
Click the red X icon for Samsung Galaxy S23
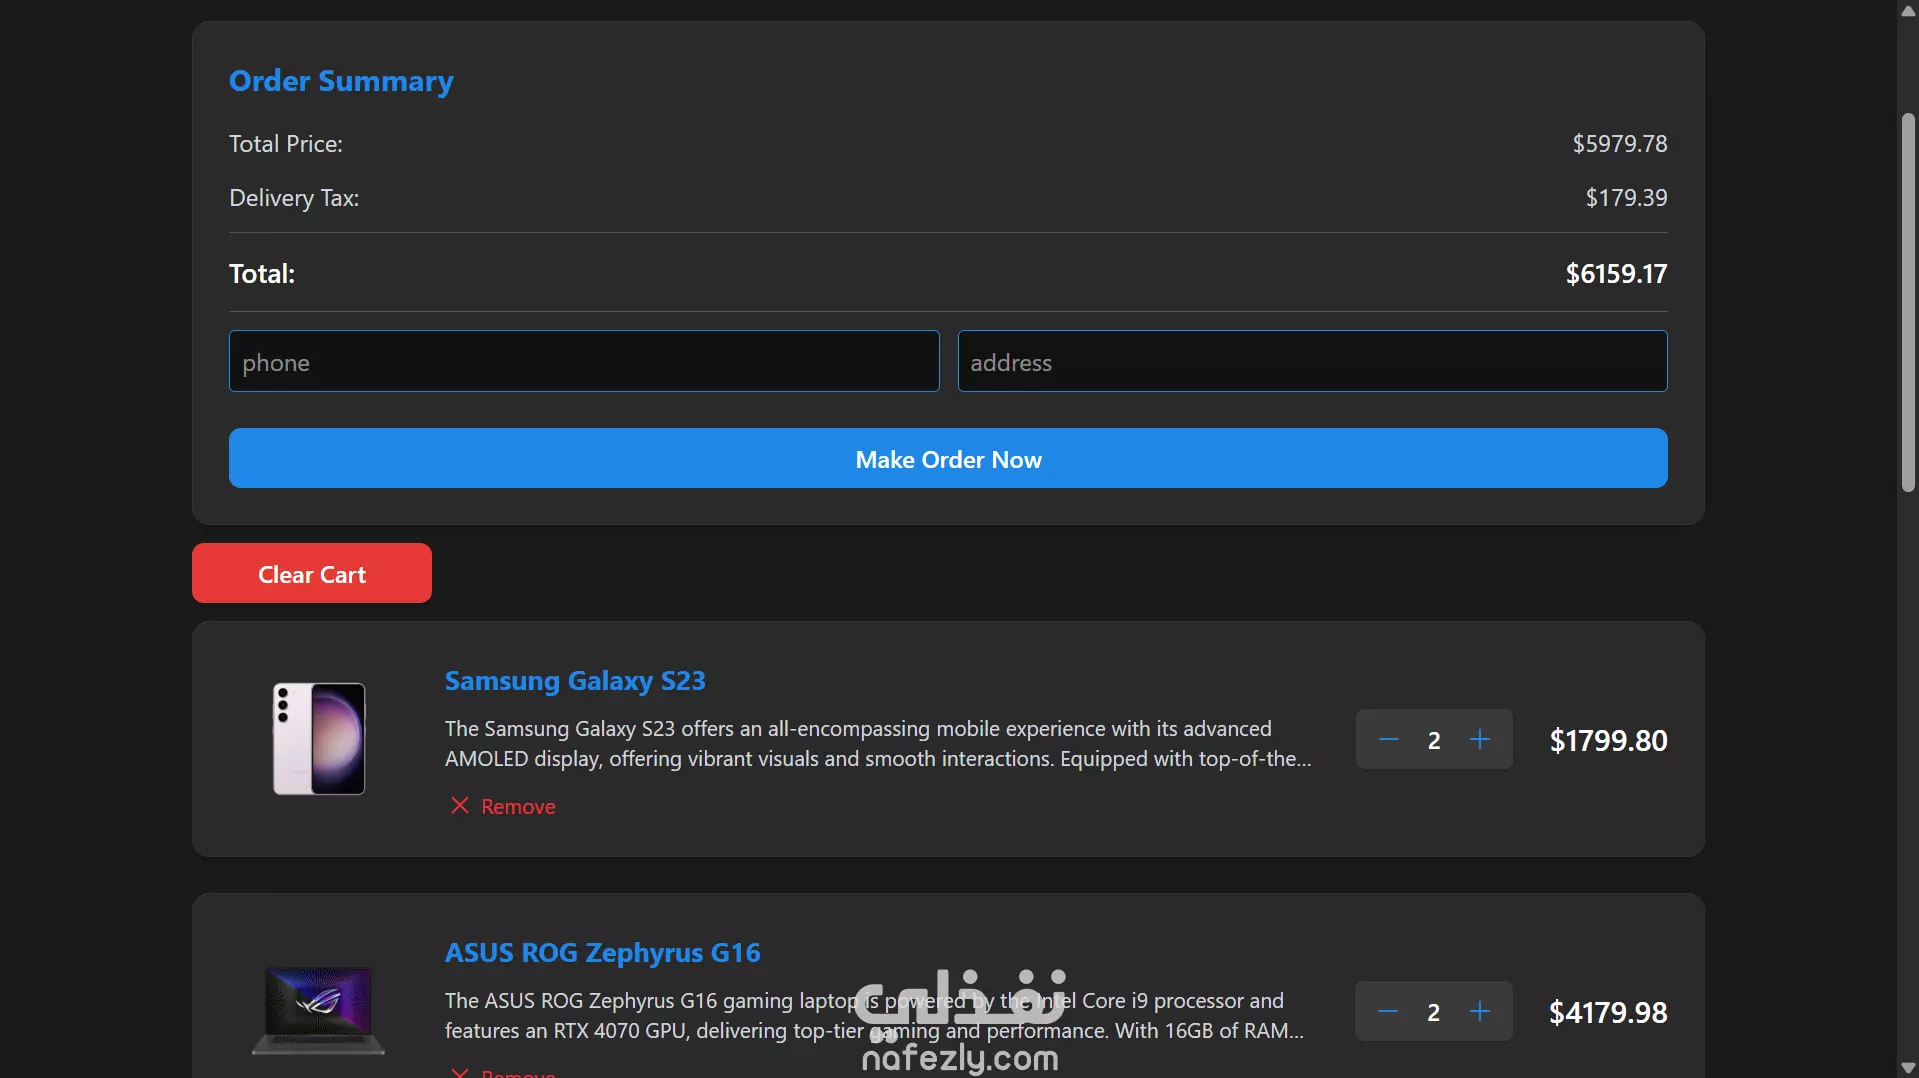click(x=460, y=806)
